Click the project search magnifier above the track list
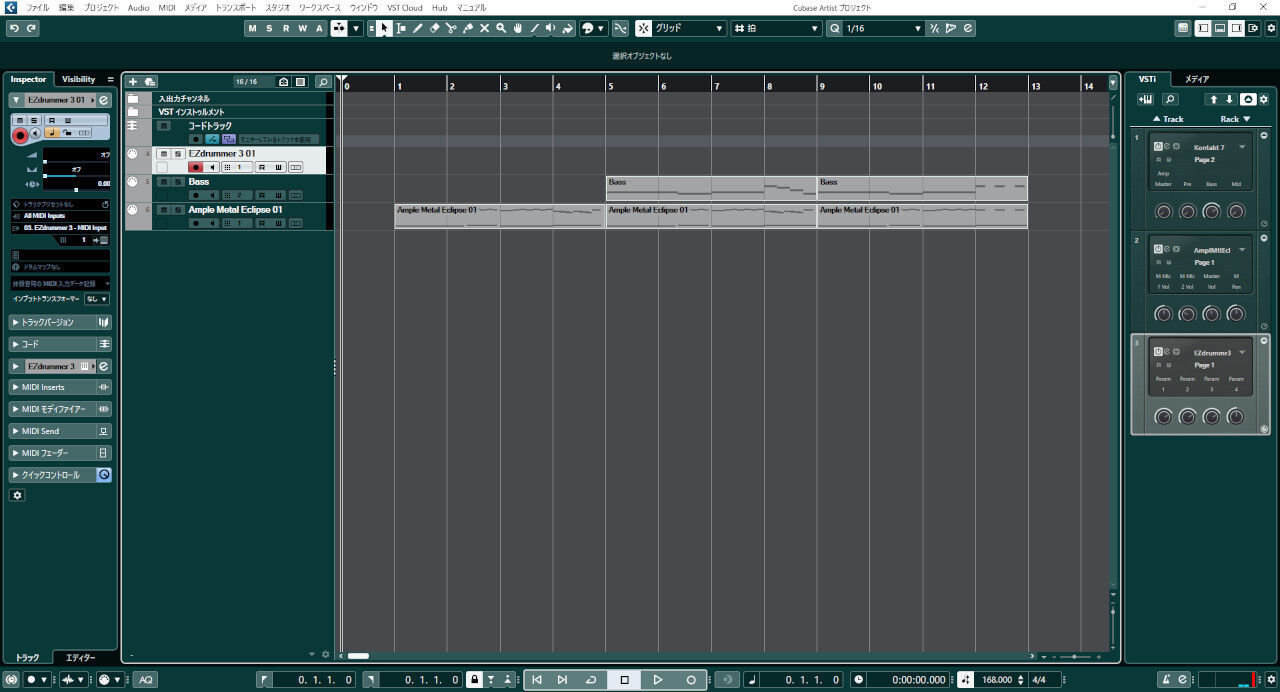The image size is (1280, 692). tap(322, 81)
